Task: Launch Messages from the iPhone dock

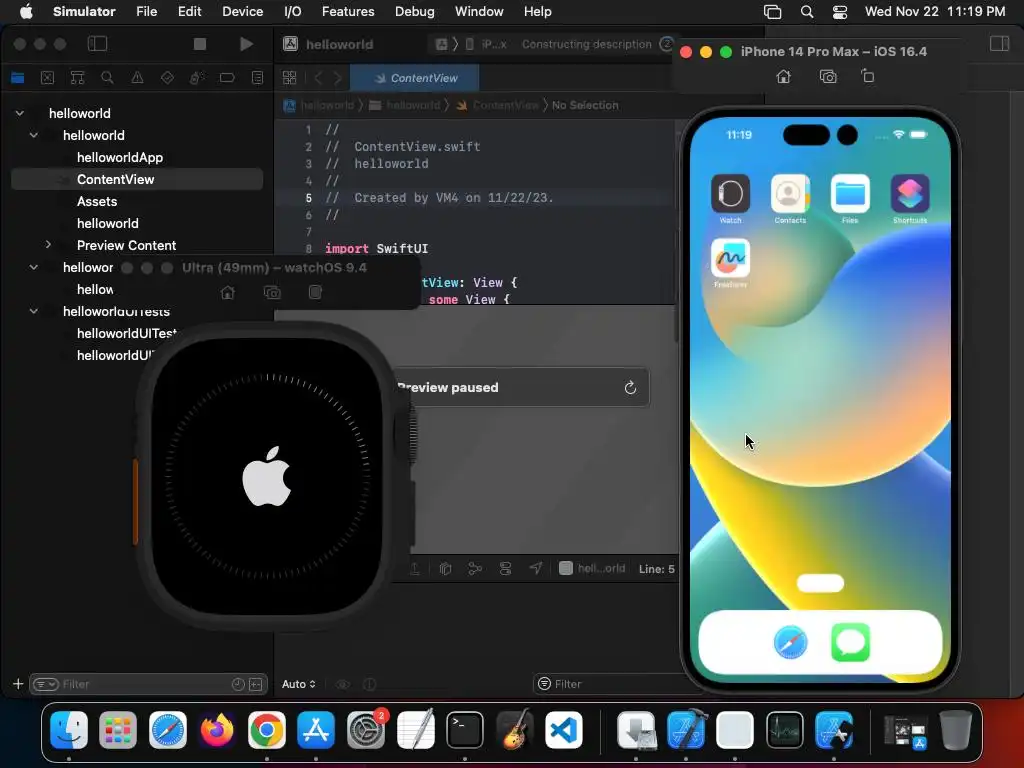Action: [x=850, y=643]
